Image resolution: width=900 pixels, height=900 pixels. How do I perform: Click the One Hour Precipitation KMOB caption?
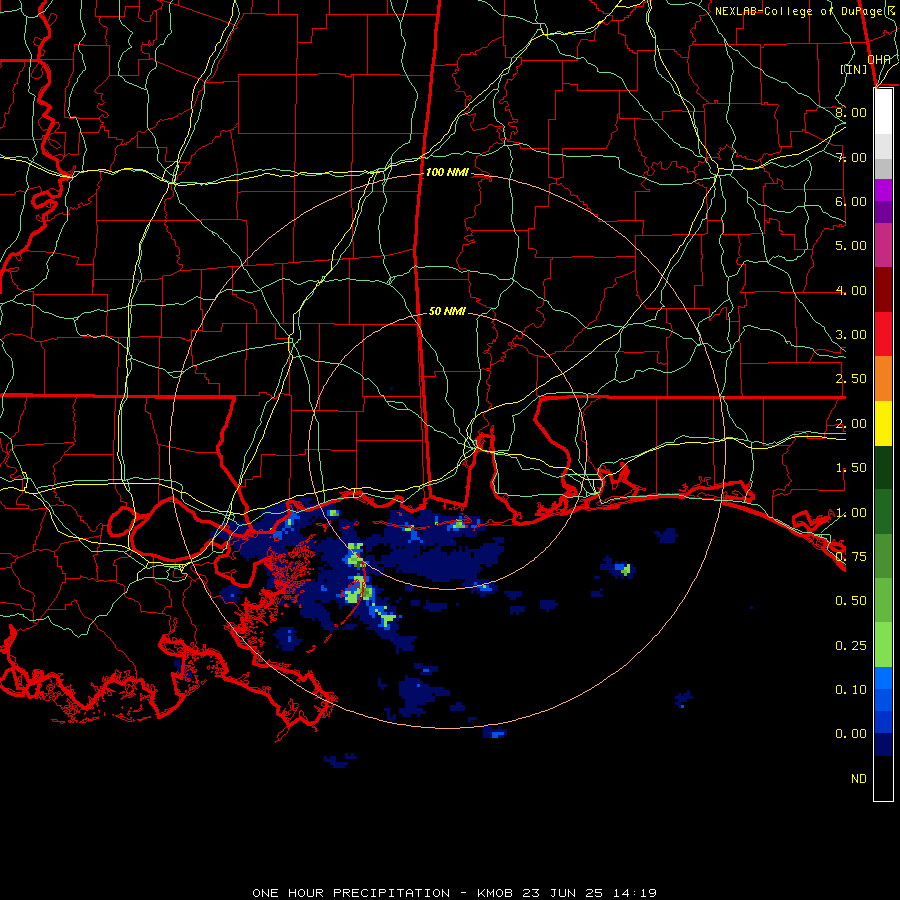(454, 893)
